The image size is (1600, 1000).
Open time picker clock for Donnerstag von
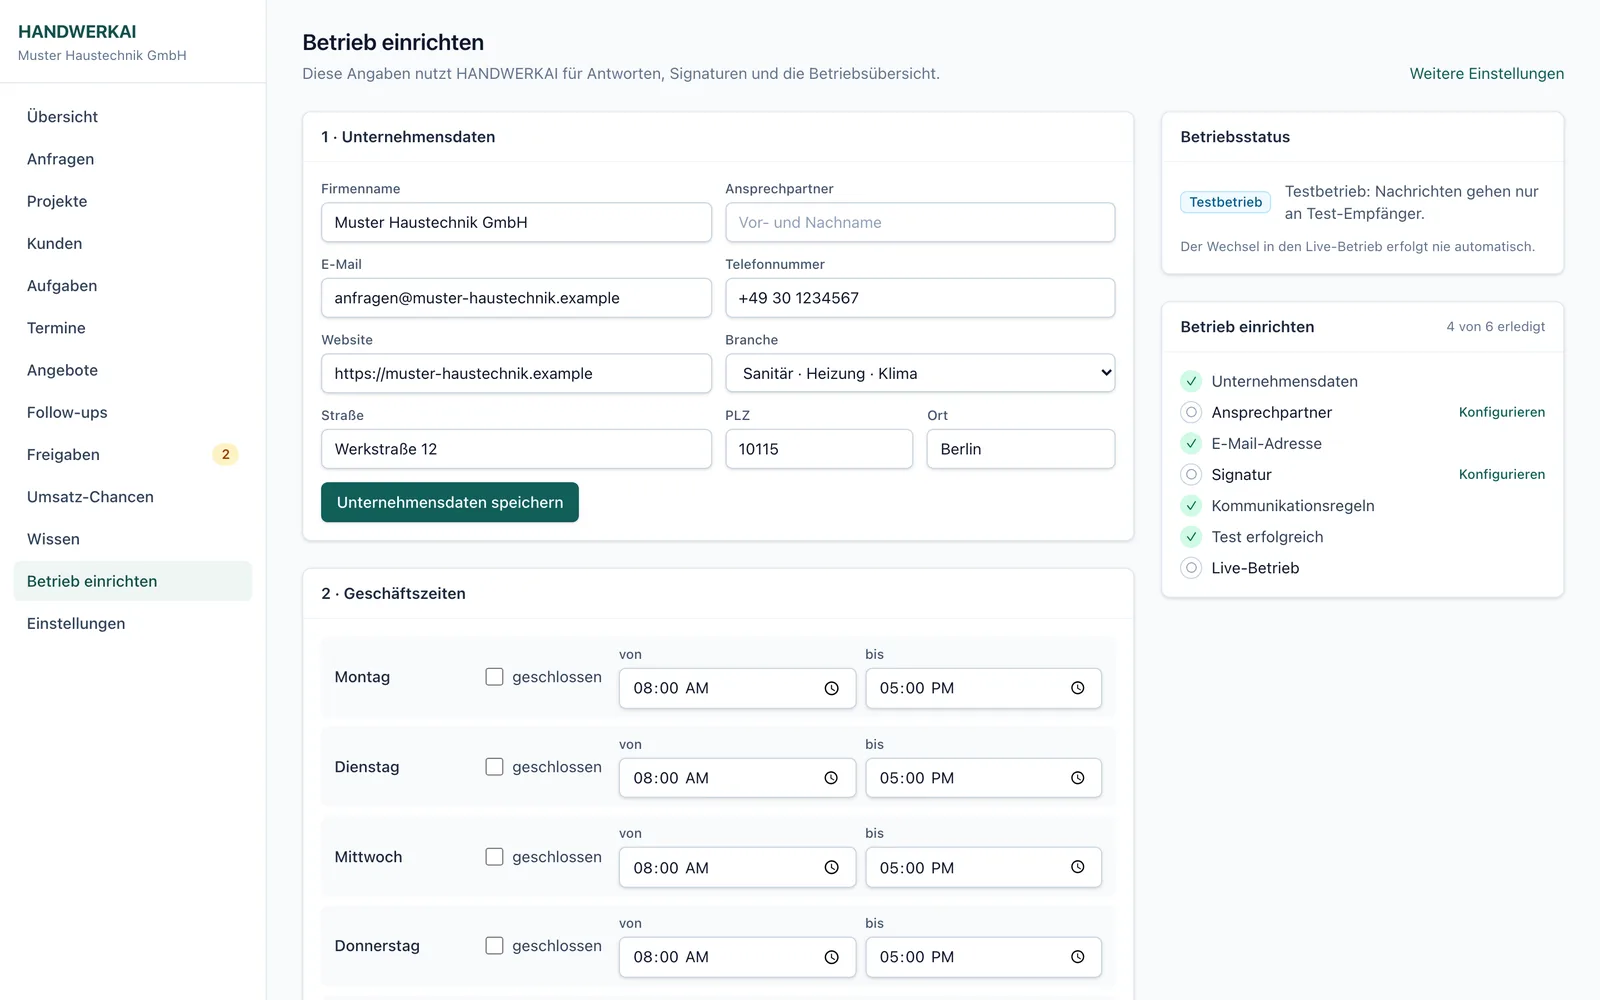tap(831, 957)
